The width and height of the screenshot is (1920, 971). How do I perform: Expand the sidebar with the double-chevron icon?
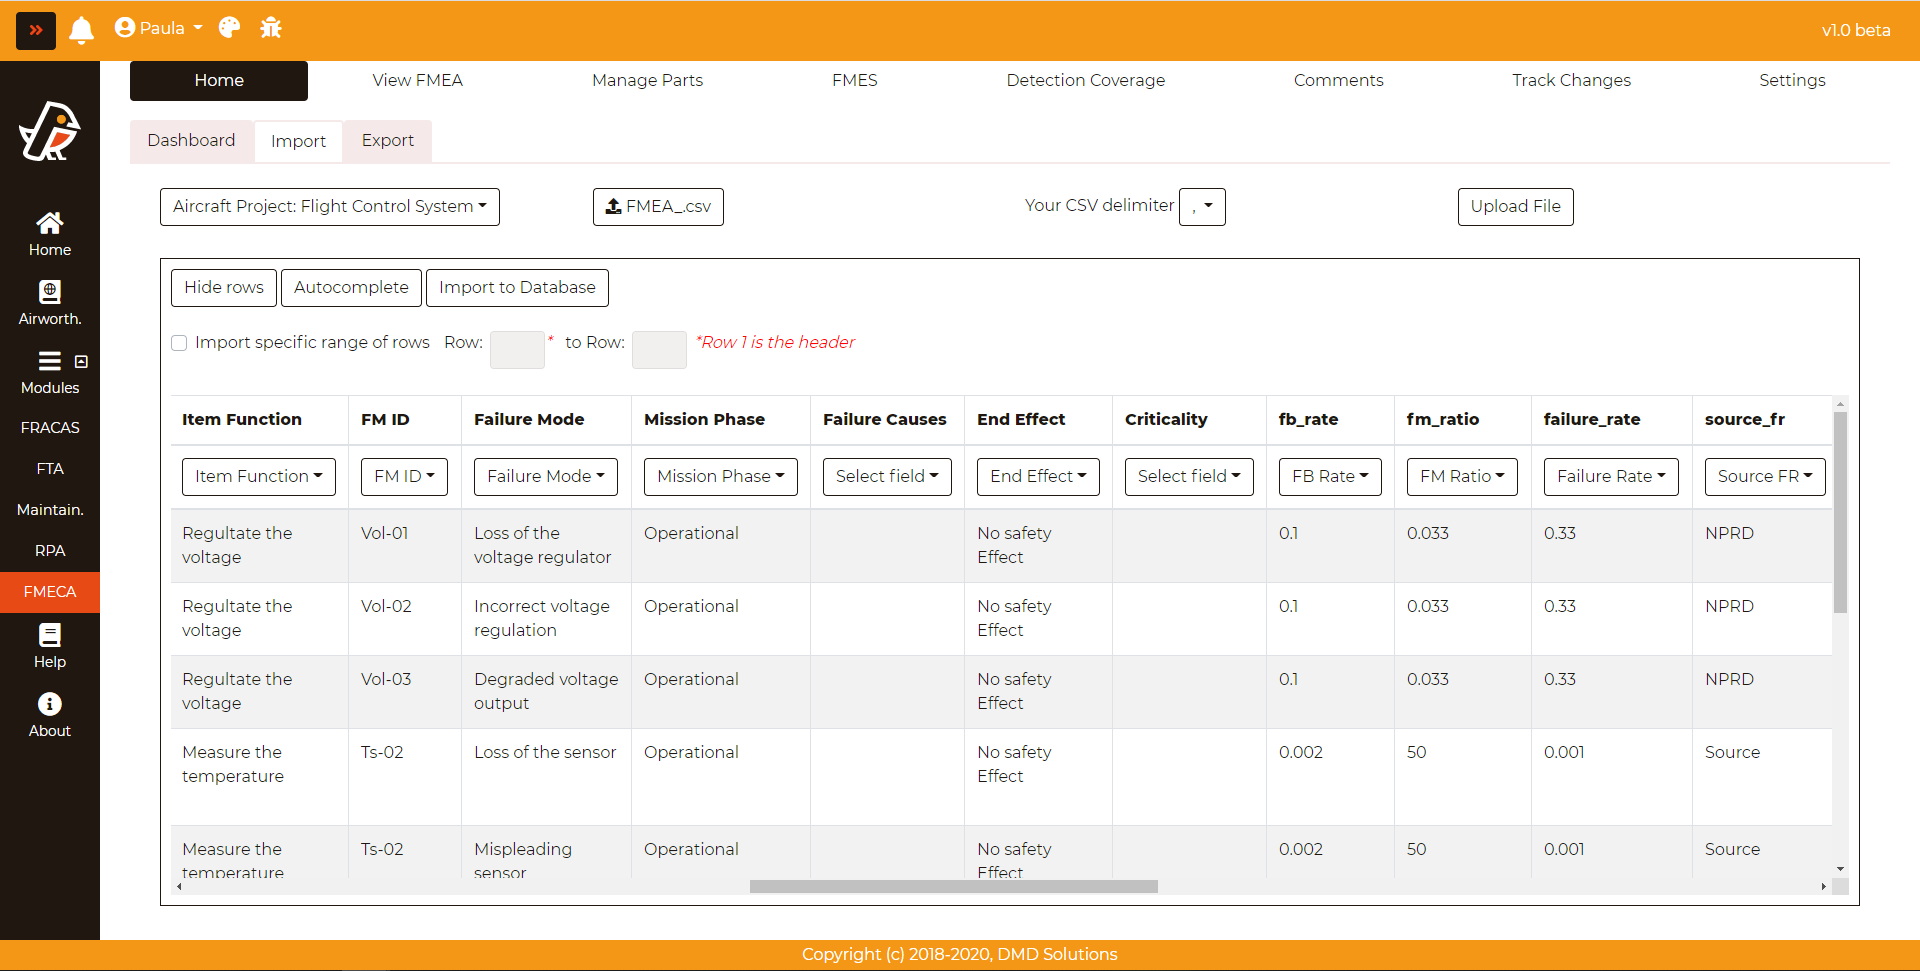coord(36,30)
